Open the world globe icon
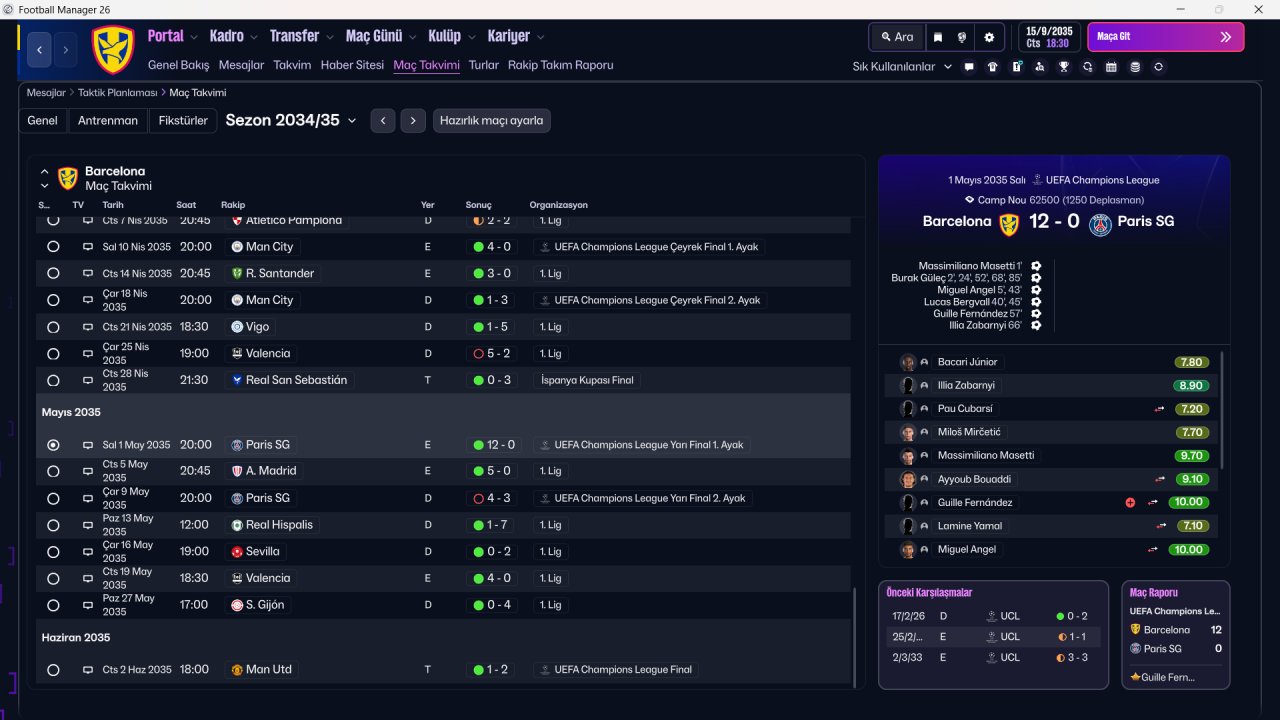The width and height of the screenshot is (1280, 720). tap(962, 37)
